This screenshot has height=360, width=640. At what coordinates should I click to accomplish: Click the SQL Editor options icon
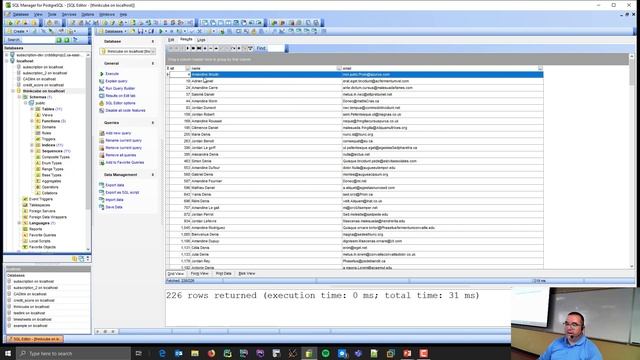pos(102,103)
